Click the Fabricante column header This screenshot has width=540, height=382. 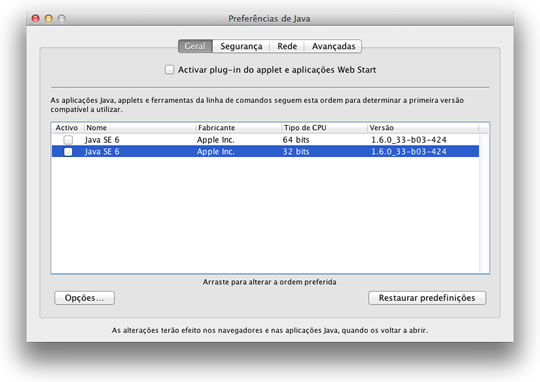239,128
